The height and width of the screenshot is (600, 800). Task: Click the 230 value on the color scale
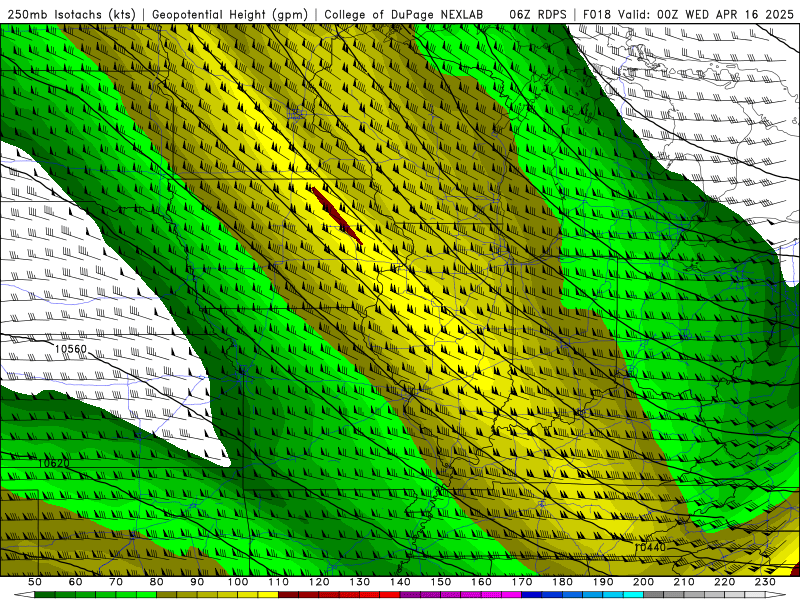click(x=765, y=582)
